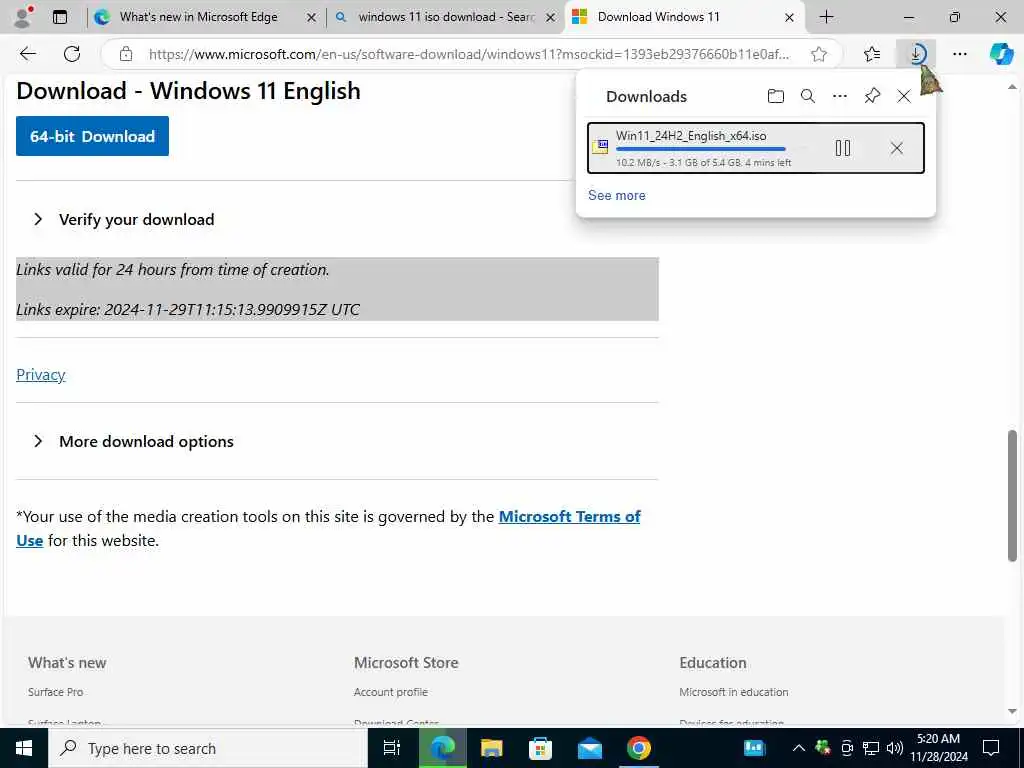The width and height of the screenshot is (1024, 768).
Task: Search downloads with magnifier icon
Action: click(808, 97)
